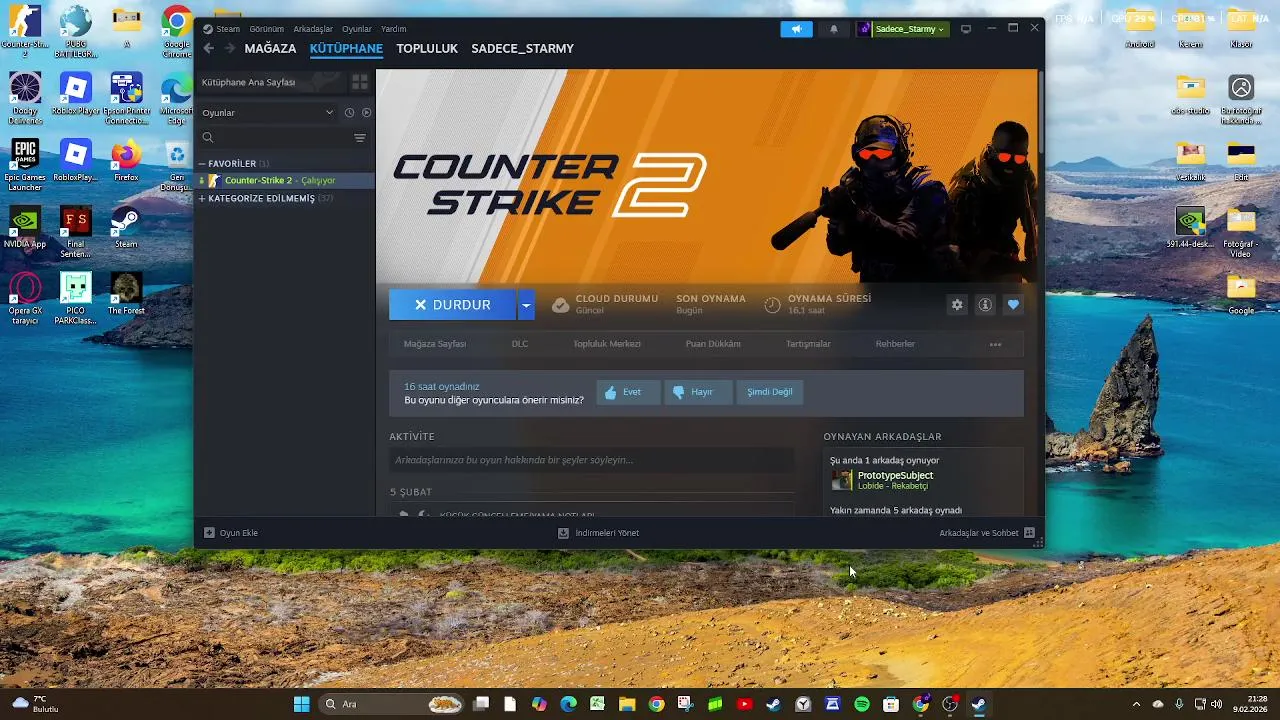Open Vesikalık desktop file
The image size is (1280, 720).
click(1190, 162)
